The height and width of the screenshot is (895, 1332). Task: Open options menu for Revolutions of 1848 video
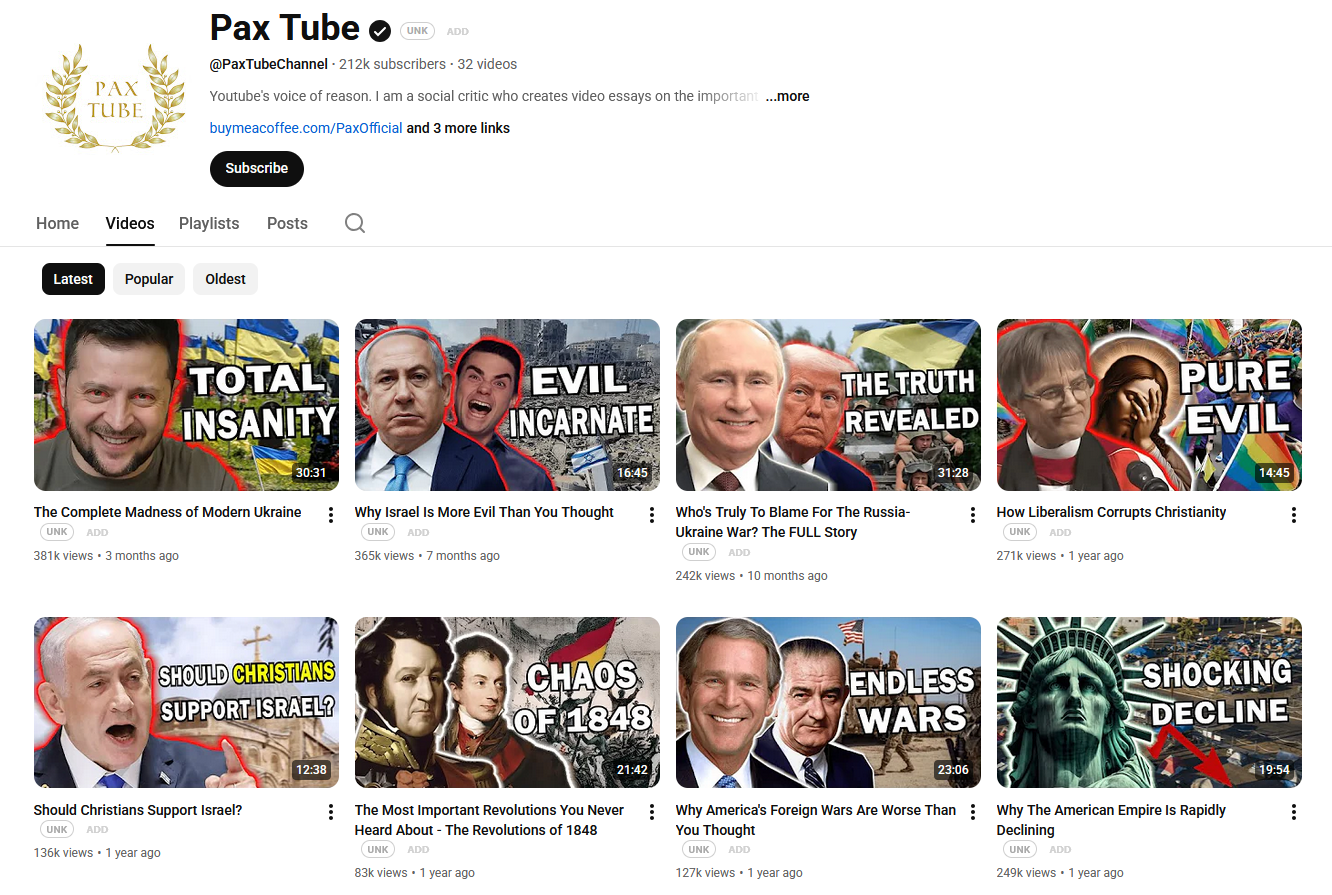[652, 813]
